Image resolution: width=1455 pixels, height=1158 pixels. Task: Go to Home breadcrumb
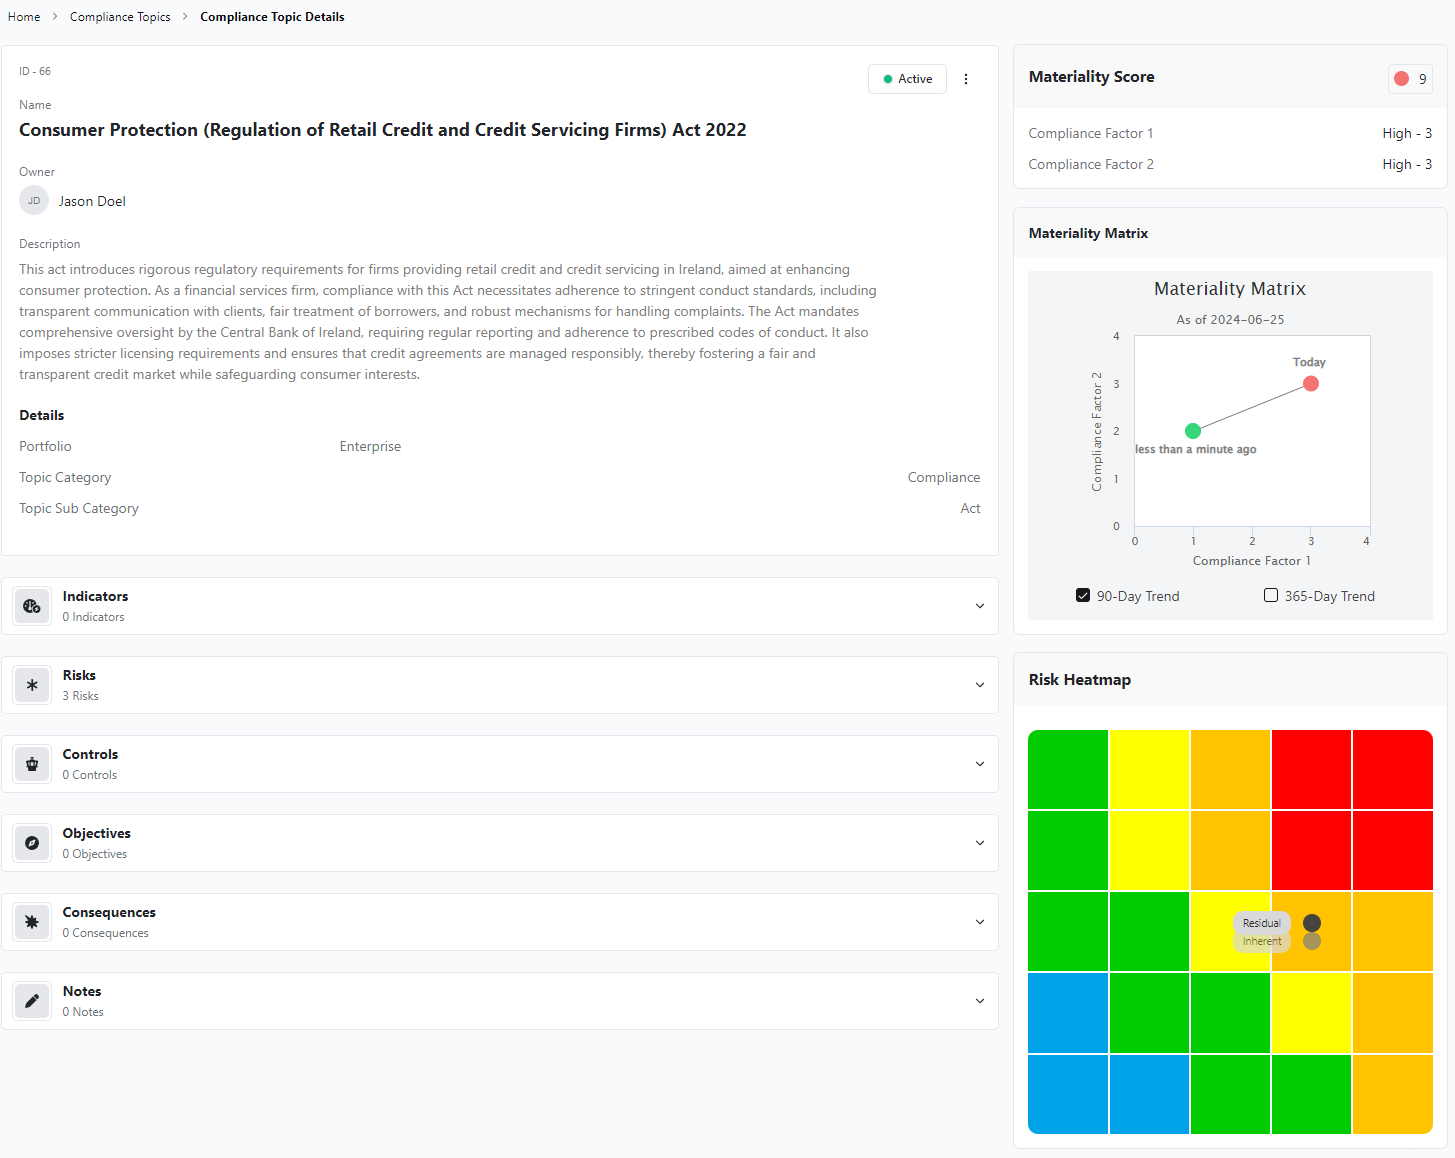click(24, 17)
